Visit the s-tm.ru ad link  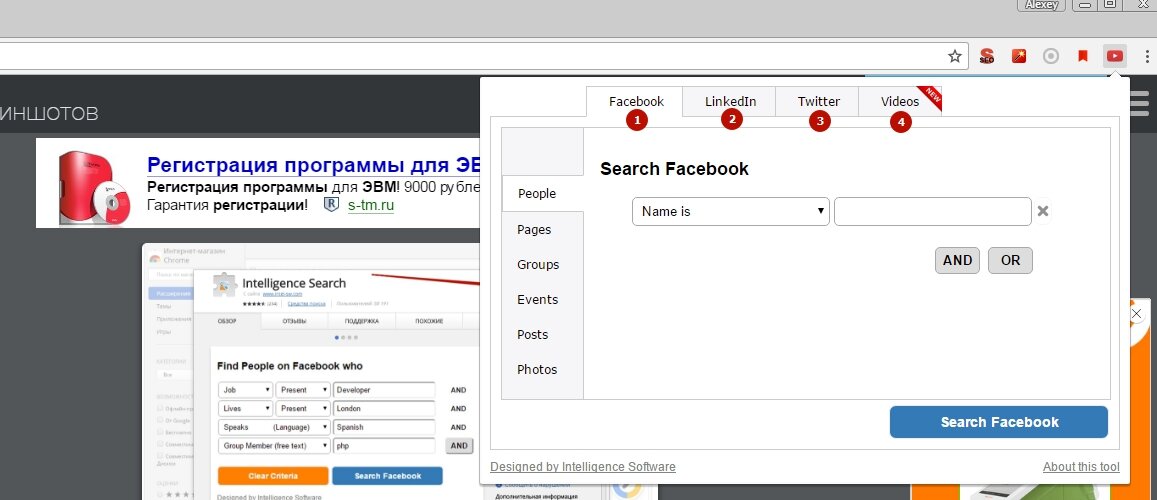click(370, 205)
